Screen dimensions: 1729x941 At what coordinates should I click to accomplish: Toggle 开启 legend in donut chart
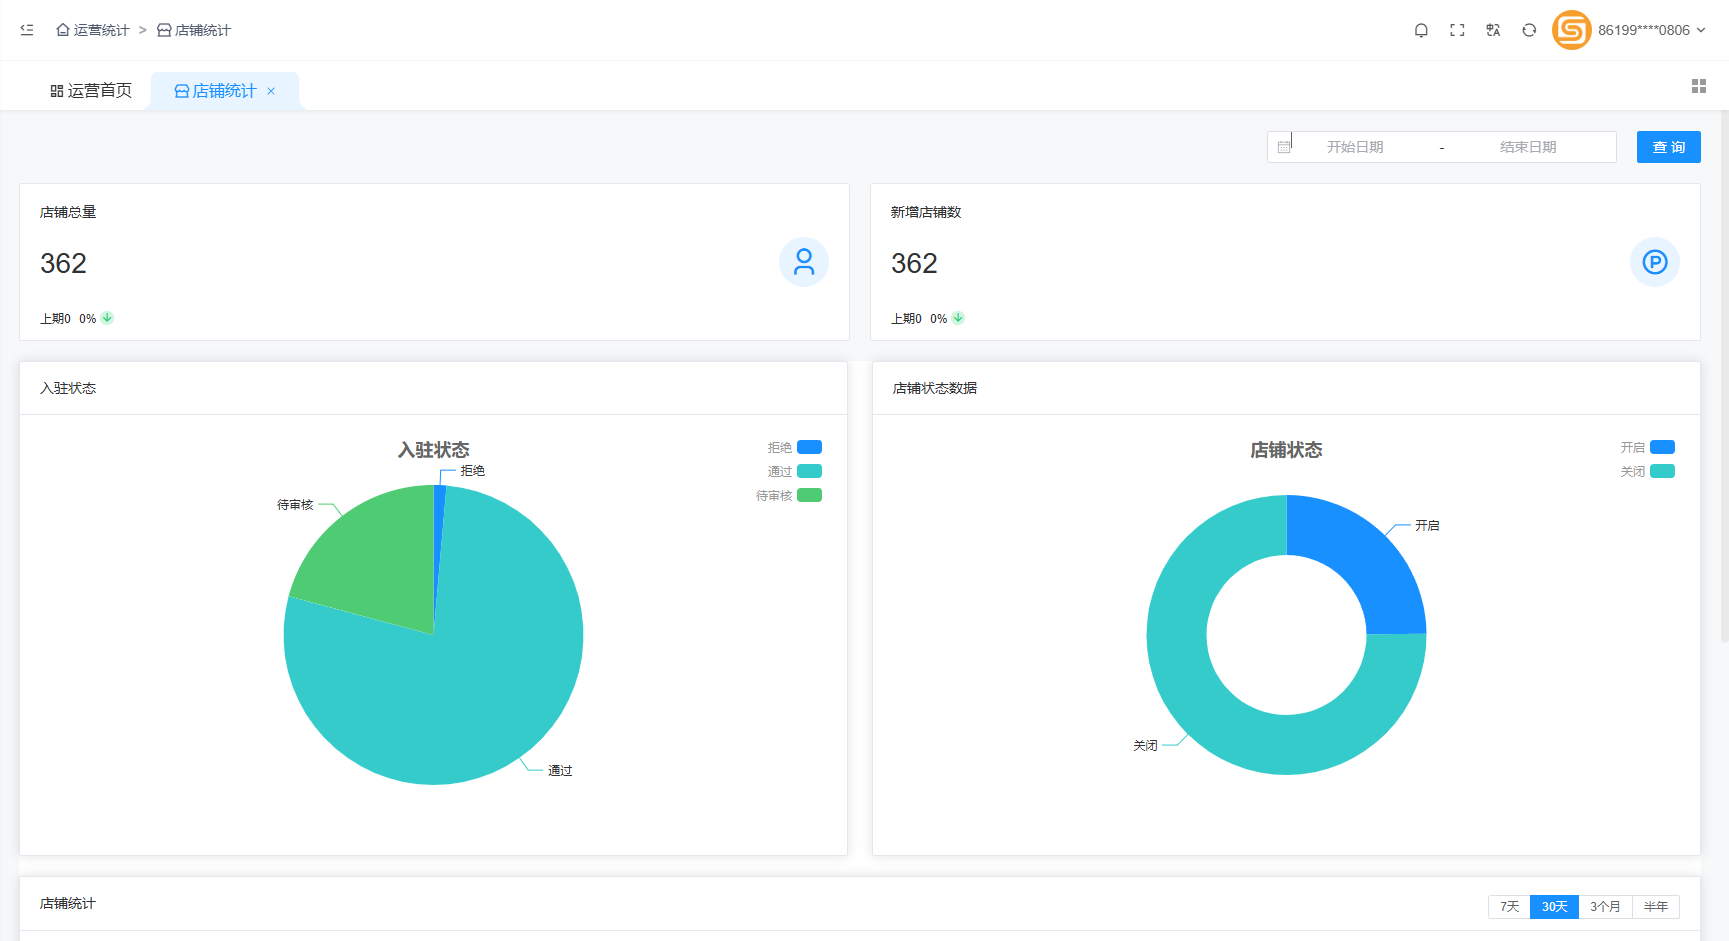click(1662, 447)
